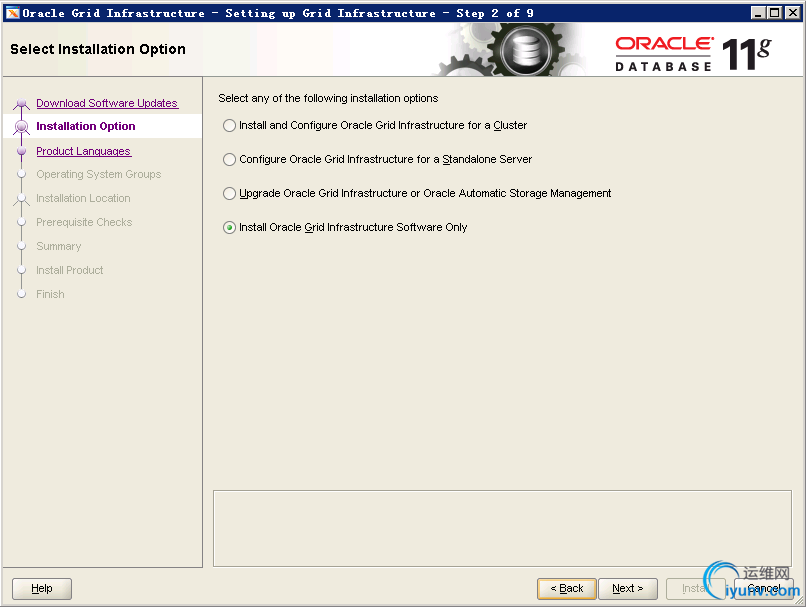Click 'Select any of the following installation options' text
The height and width of the screenshot is (607, 806).
click(x=328, y=98)
